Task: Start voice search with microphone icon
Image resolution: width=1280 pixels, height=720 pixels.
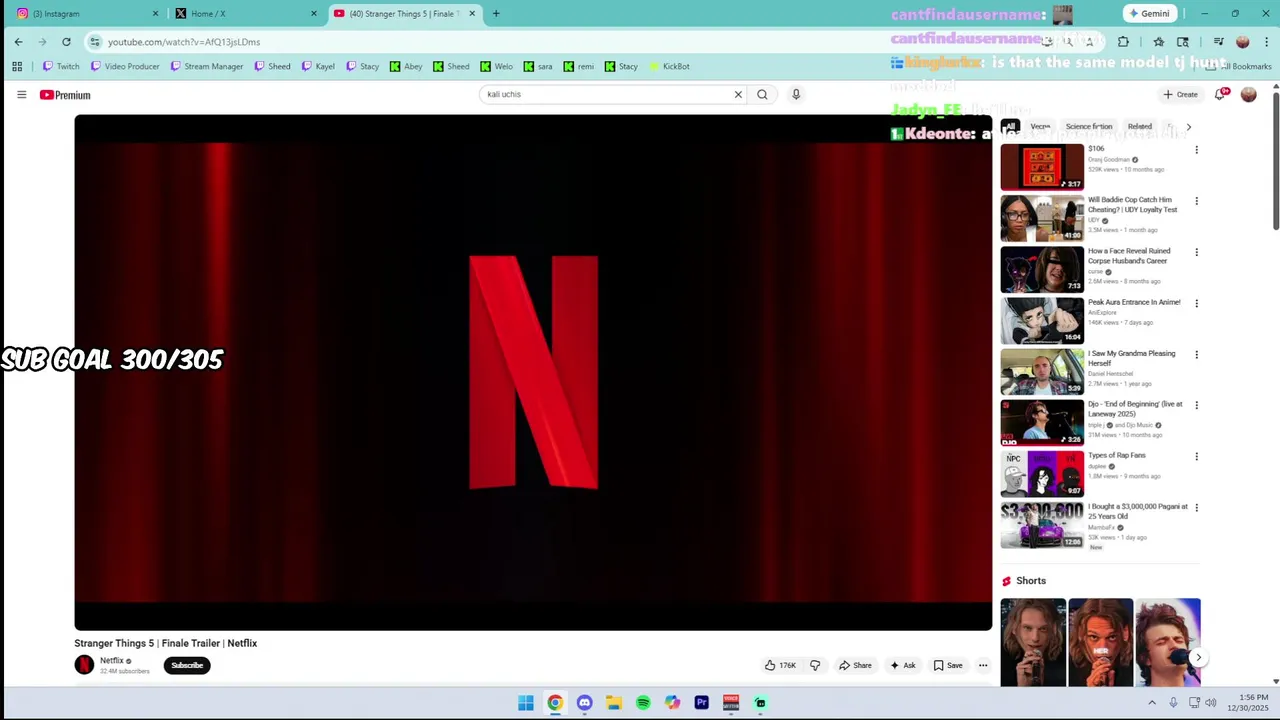Action: tap(796, 94)
